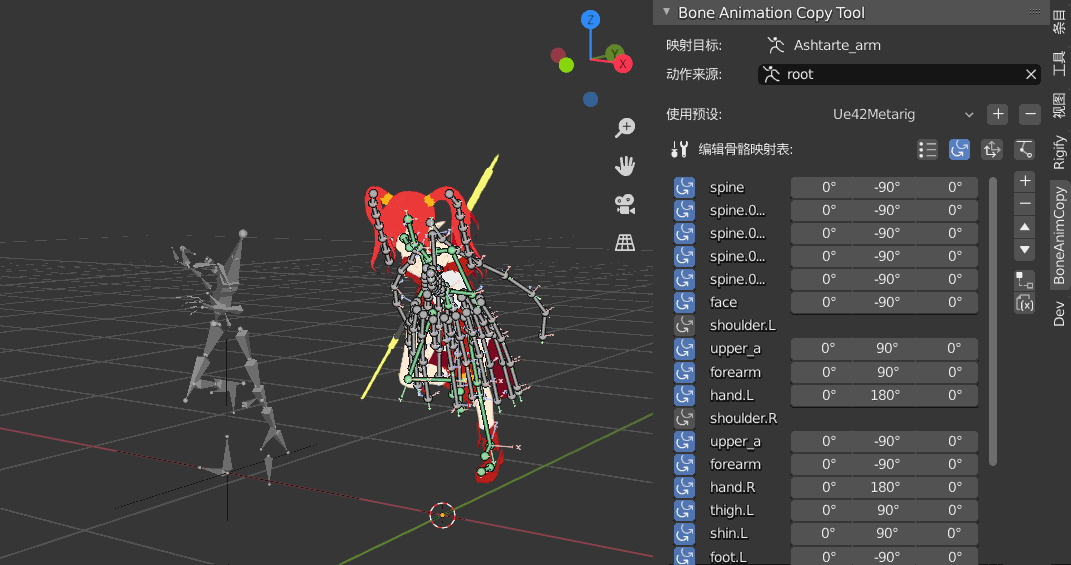This screenshot has height=565, width=1071.
Task: Switch perspective/orthographic with the grid icon
Action: pyautogui.click(x=625, y=242)
